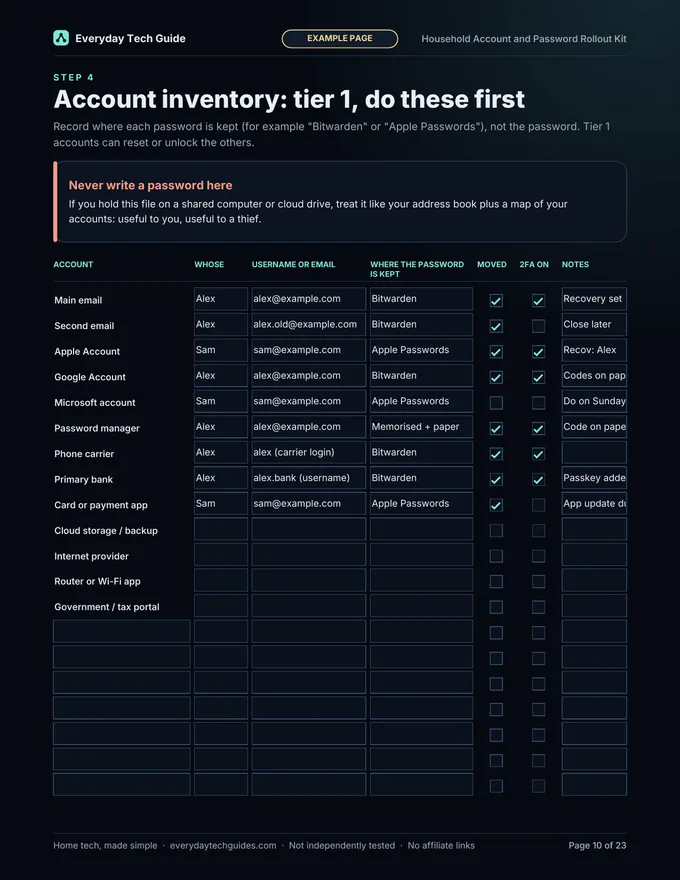
Task: Uncheck Moved for Apple Account
Action: [x=496, y=352]
